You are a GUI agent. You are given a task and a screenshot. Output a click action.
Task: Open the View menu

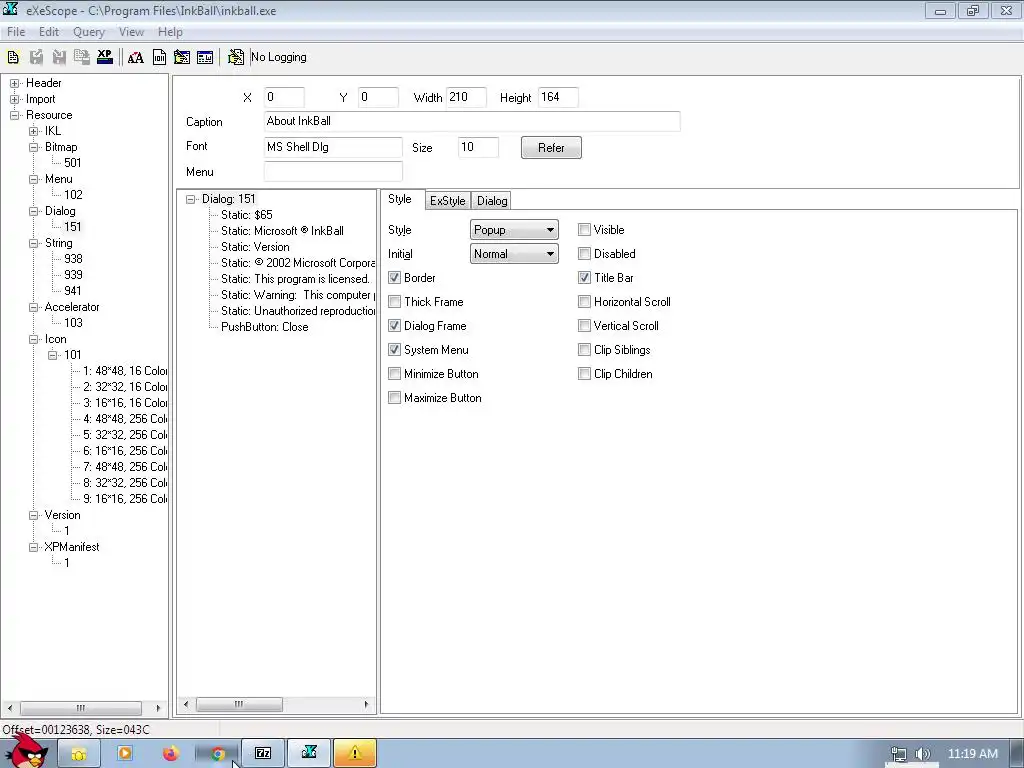pos(131,32)
